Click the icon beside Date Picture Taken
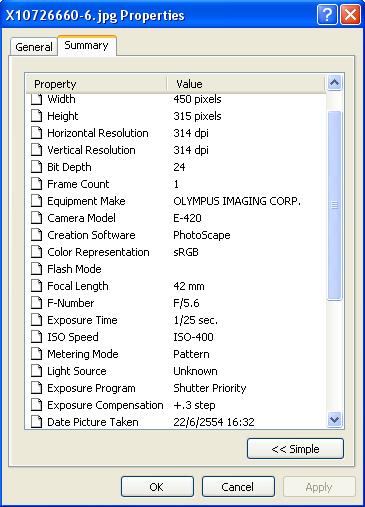The height and width of the screenshot is (507, 365). click(x=37, y=422)
